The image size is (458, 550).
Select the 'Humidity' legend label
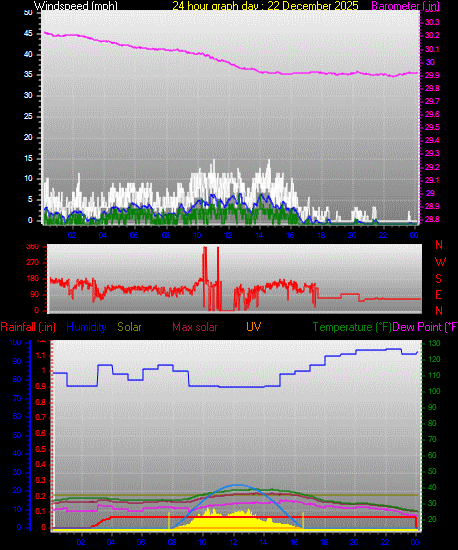coord(86,327)
